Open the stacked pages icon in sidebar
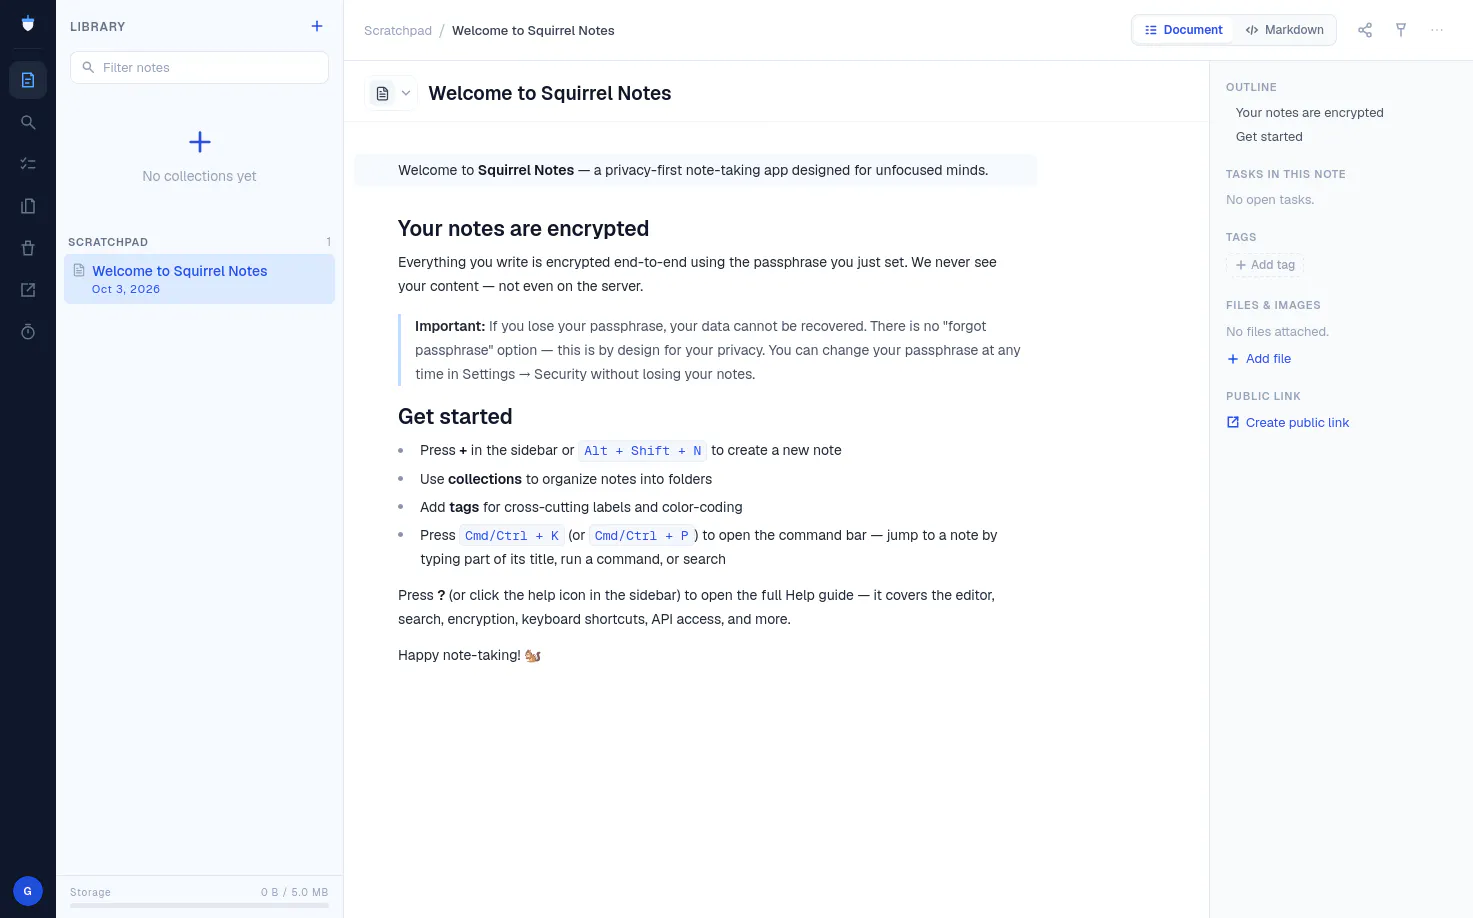The height and width of the screenshot is (918, 1473). (28, 206)
